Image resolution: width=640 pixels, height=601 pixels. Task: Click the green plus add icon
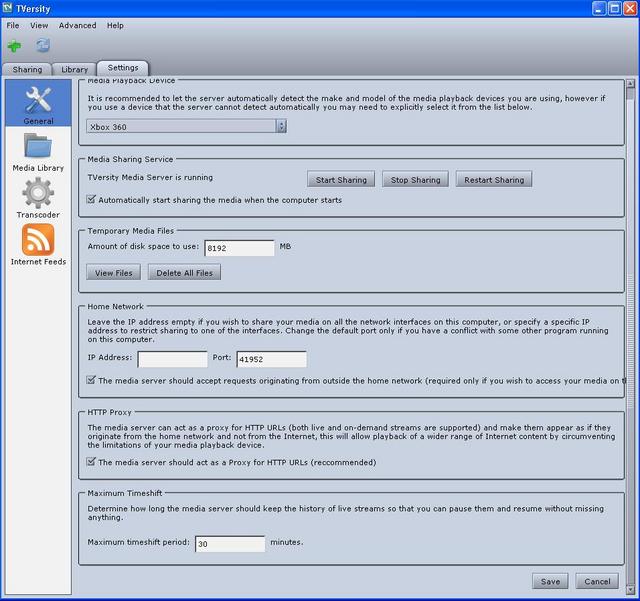(14, 46)
